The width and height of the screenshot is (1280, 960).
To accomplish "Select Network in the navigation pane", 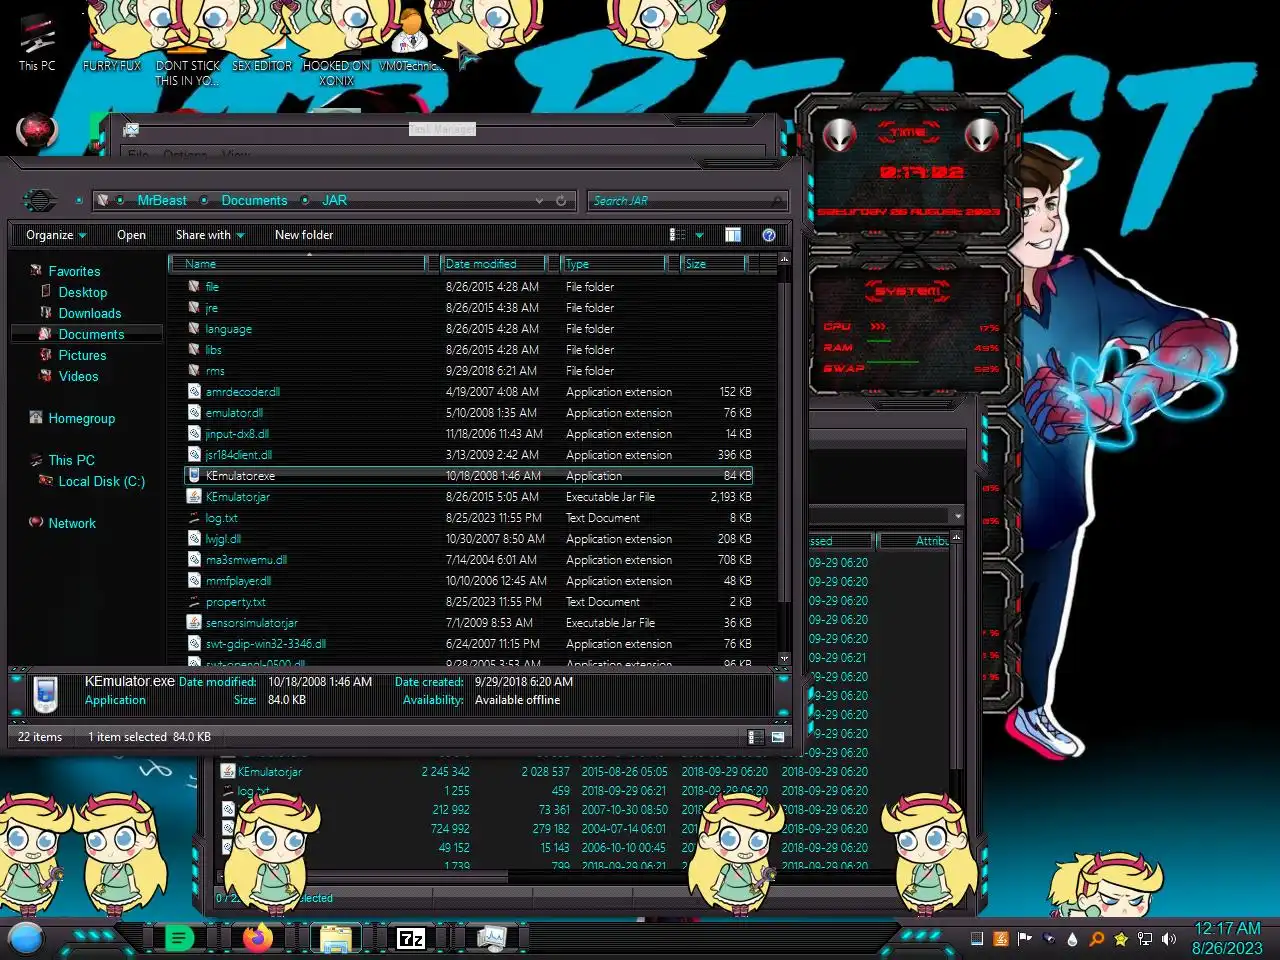I will 72,524.
